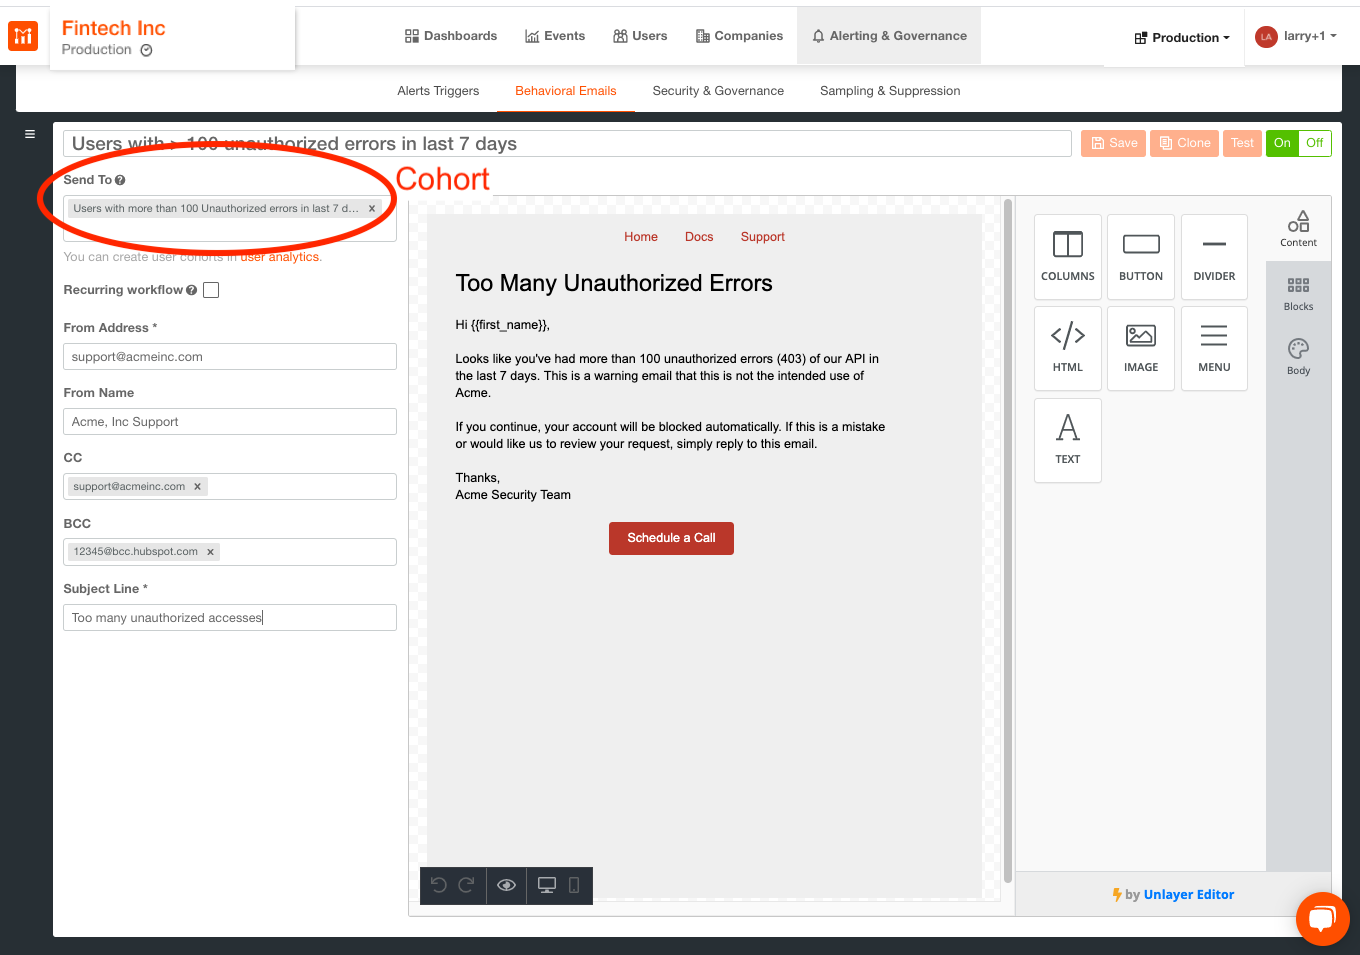Follow the user analytics link
1360x955 pixels.
(x=280, y=257)
